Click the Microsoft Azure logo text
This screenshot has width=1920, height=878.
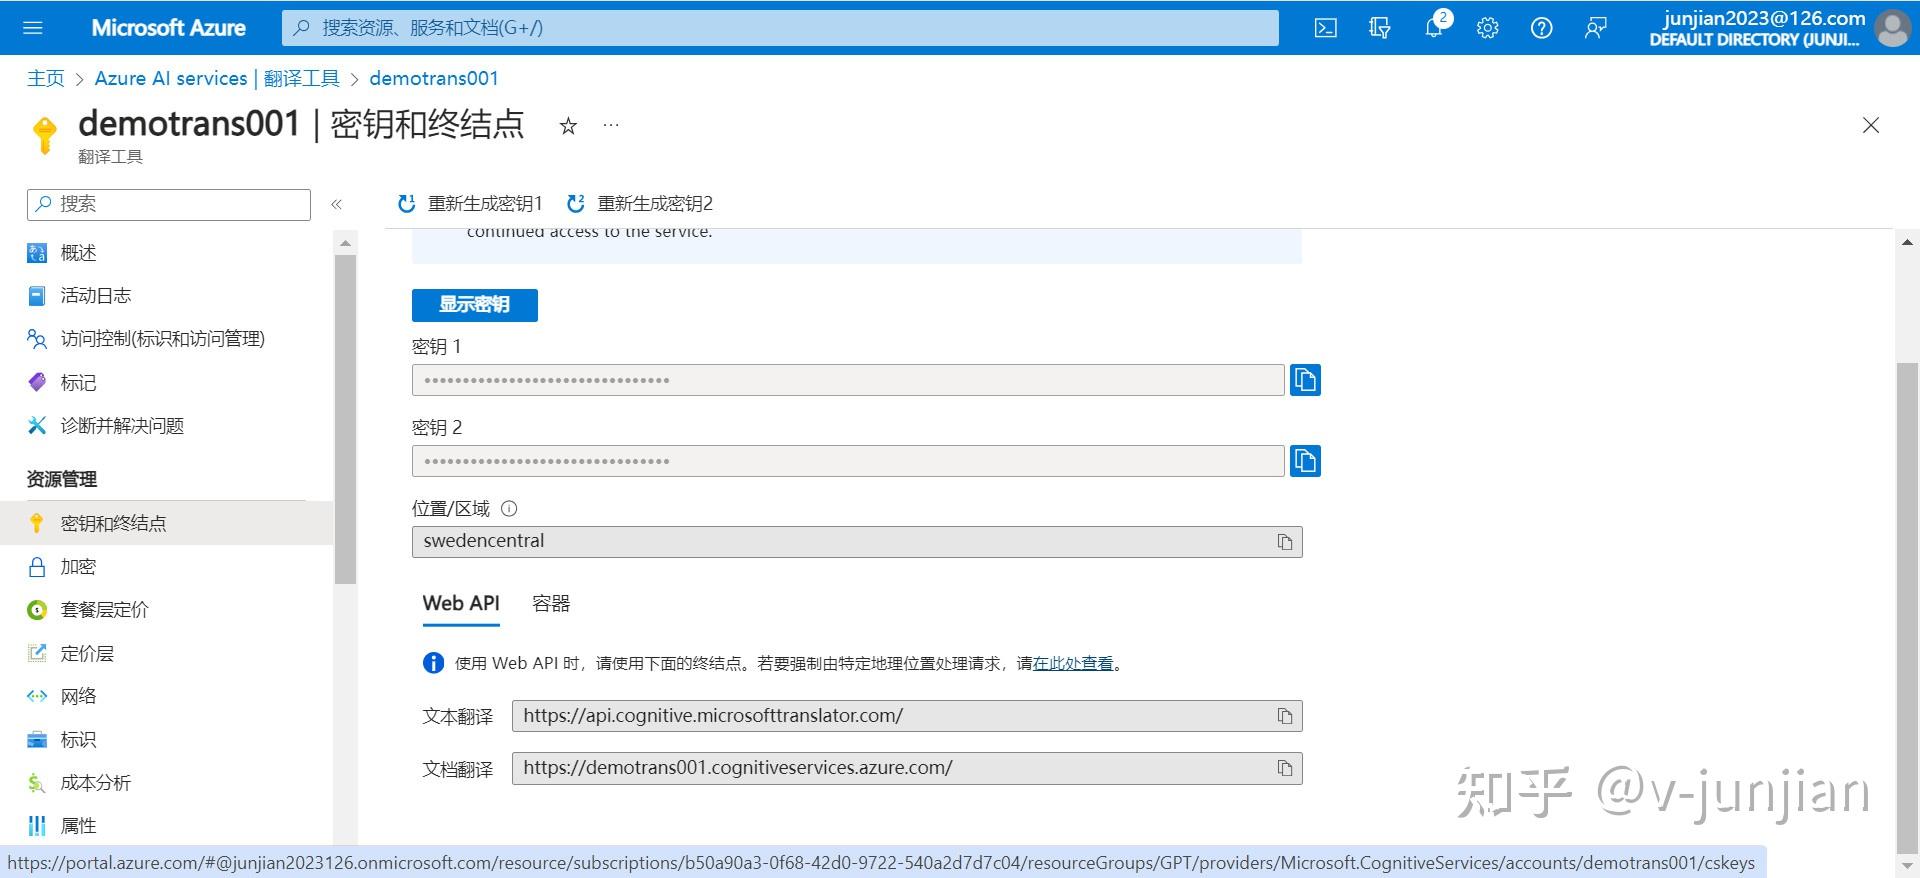click(168, 28)
